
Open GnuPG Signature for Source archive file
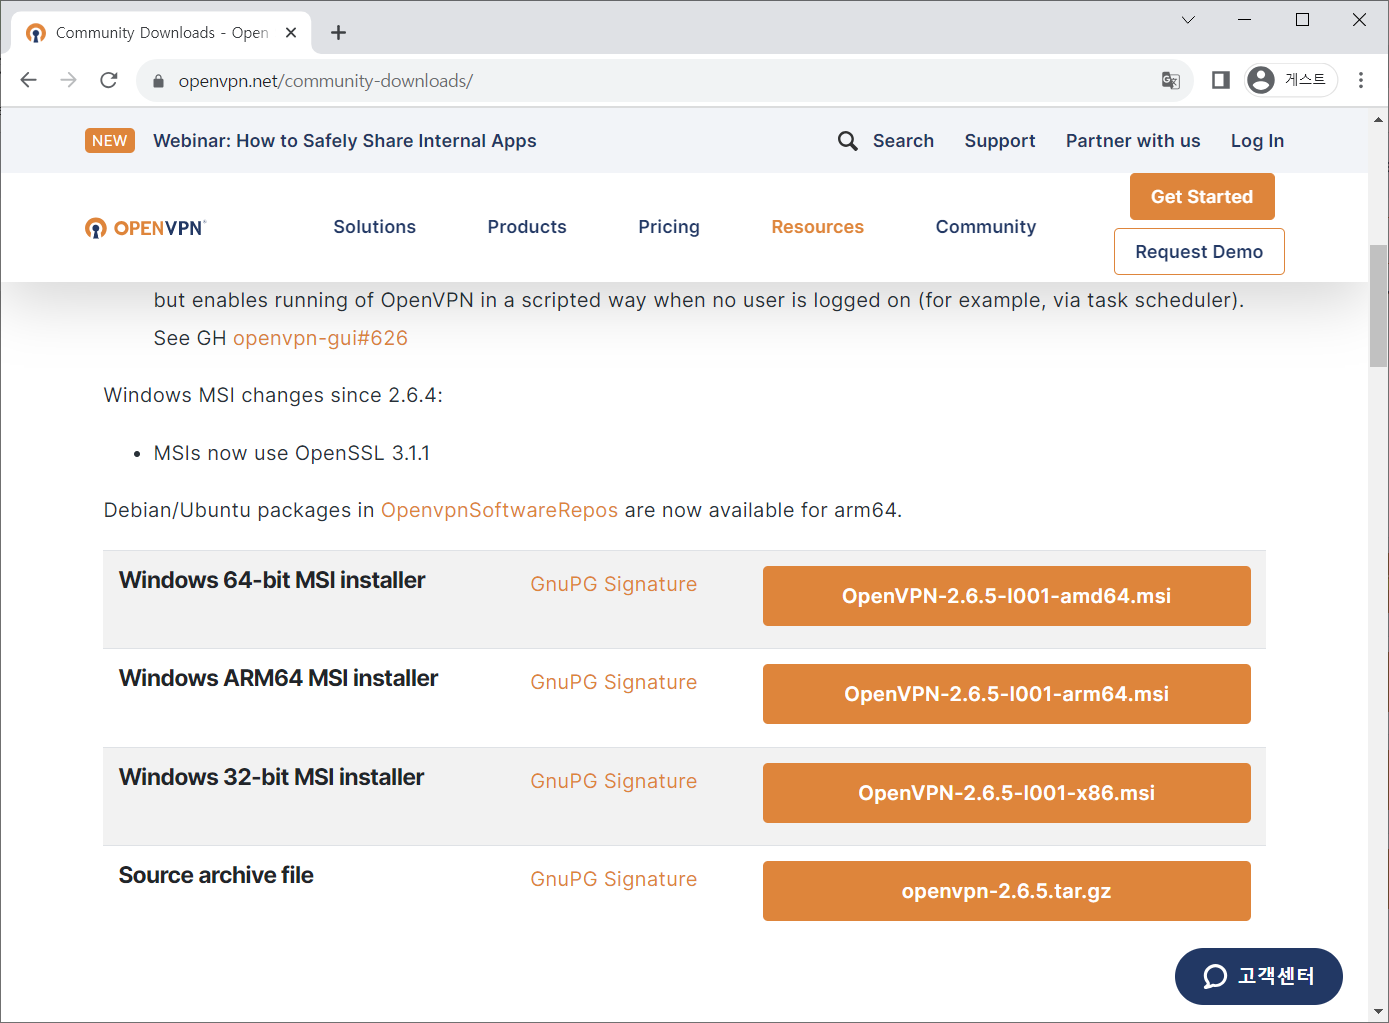[614, 879]
